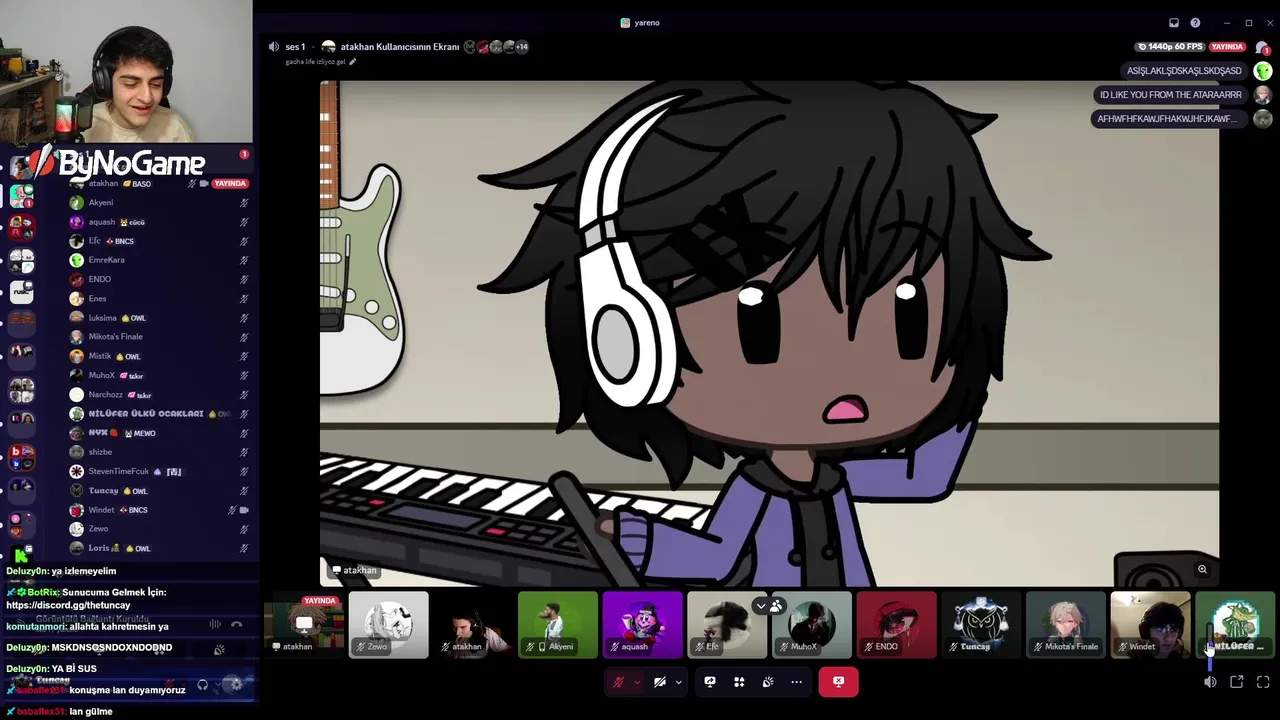Click the green avatar beside first chat bubble
Image resolution: width=1280 pixels, height=720 pixels.
coord(1263,71)
